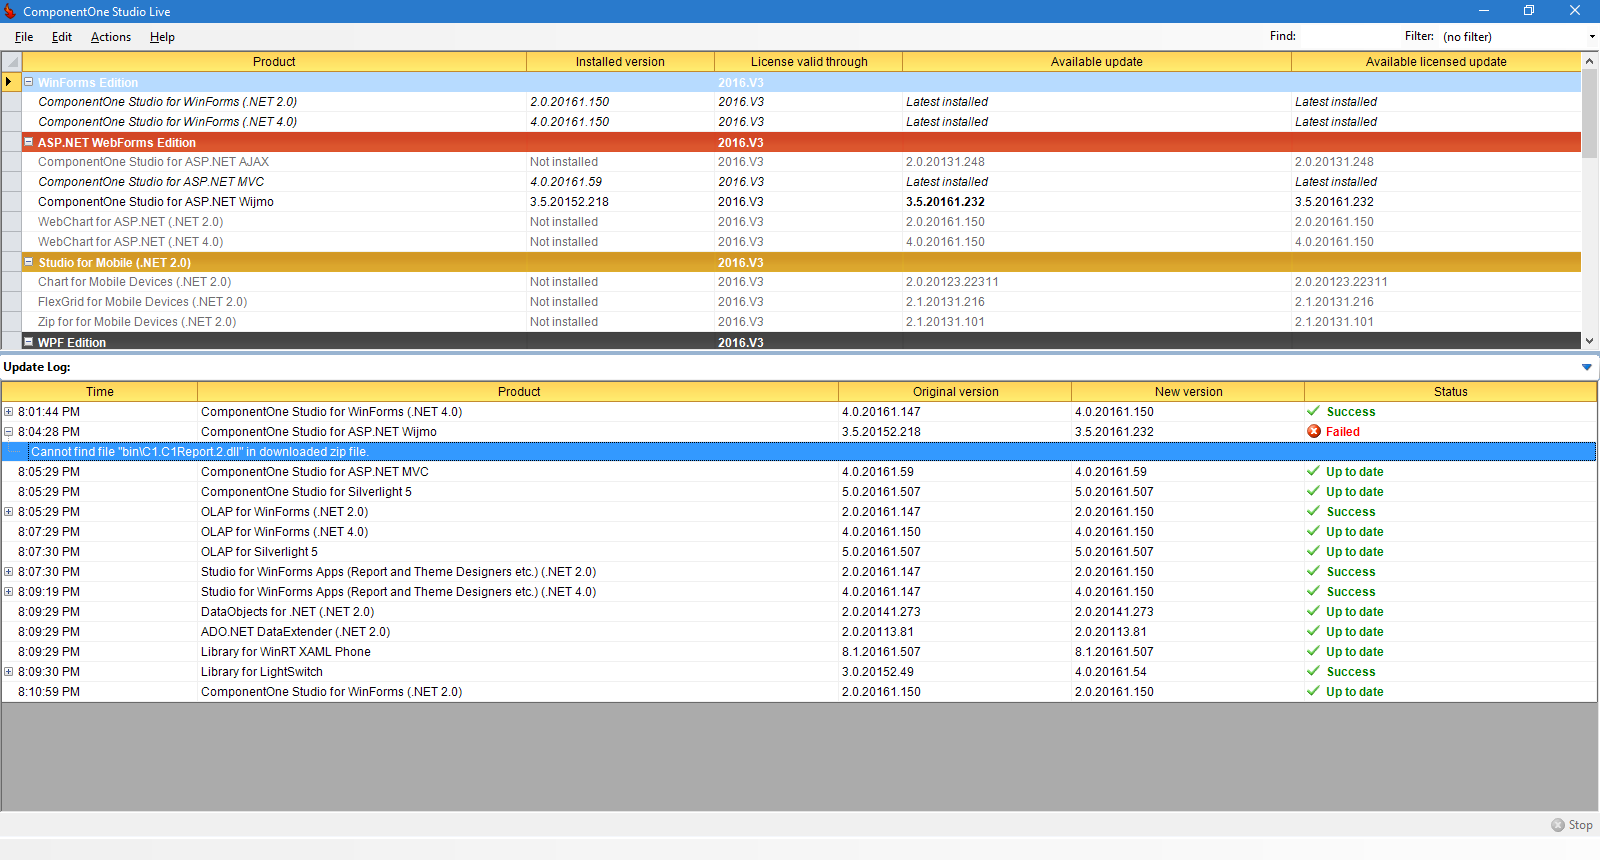The image size is (1600, 860).
Task: Click the checkmark icon for OLAP for Silverlight 5
Action: coord(1314,551)
